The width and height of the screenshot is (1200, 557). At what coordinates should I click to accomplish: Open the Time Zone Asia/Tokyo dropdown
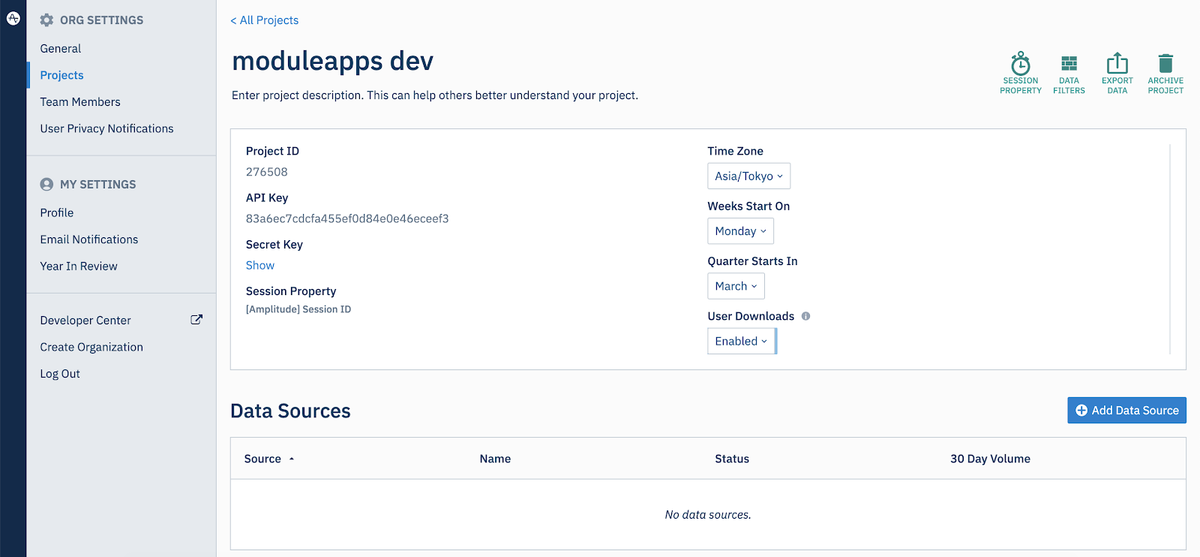(x=749, y=176)
